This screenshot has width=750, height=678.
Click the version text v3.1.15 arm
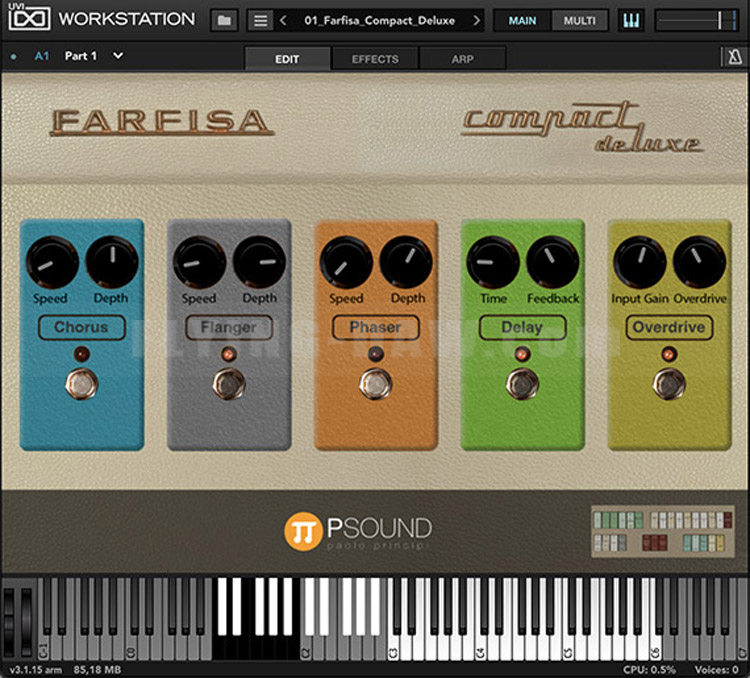[x=35, y=669]
